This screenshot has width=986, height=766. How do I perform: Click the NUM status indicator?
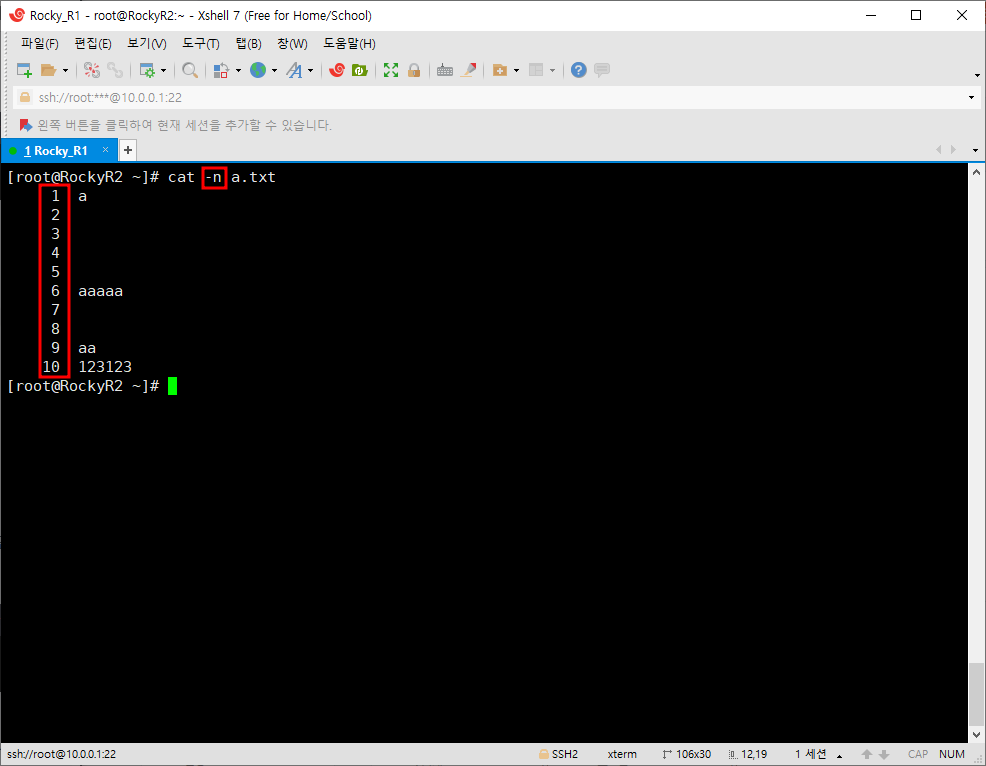(x=951, y=754)
